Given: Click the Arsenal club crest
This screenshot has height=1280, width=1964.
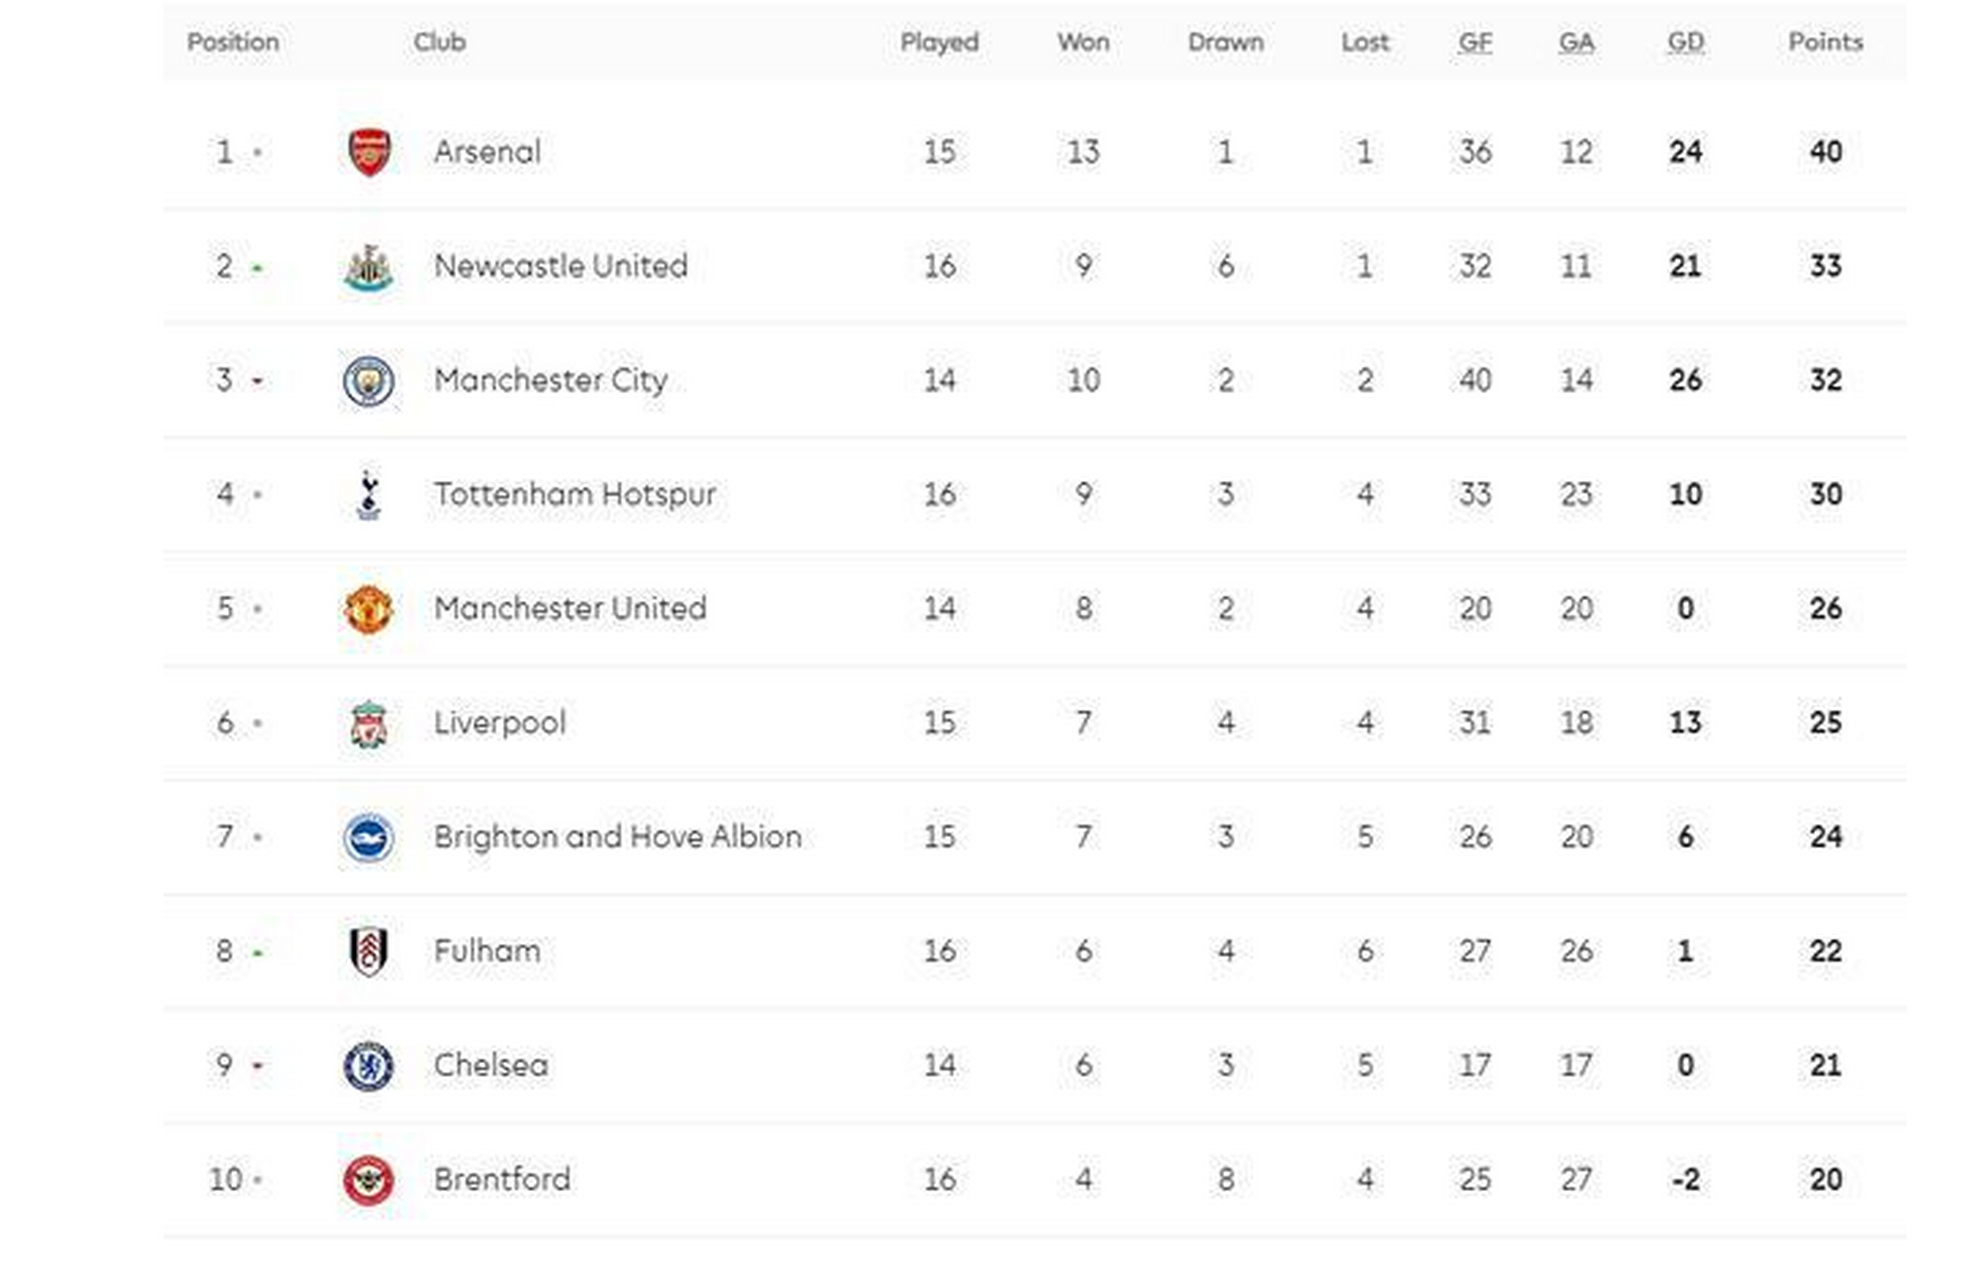Looking at the screenshot, I should [368, 152].
